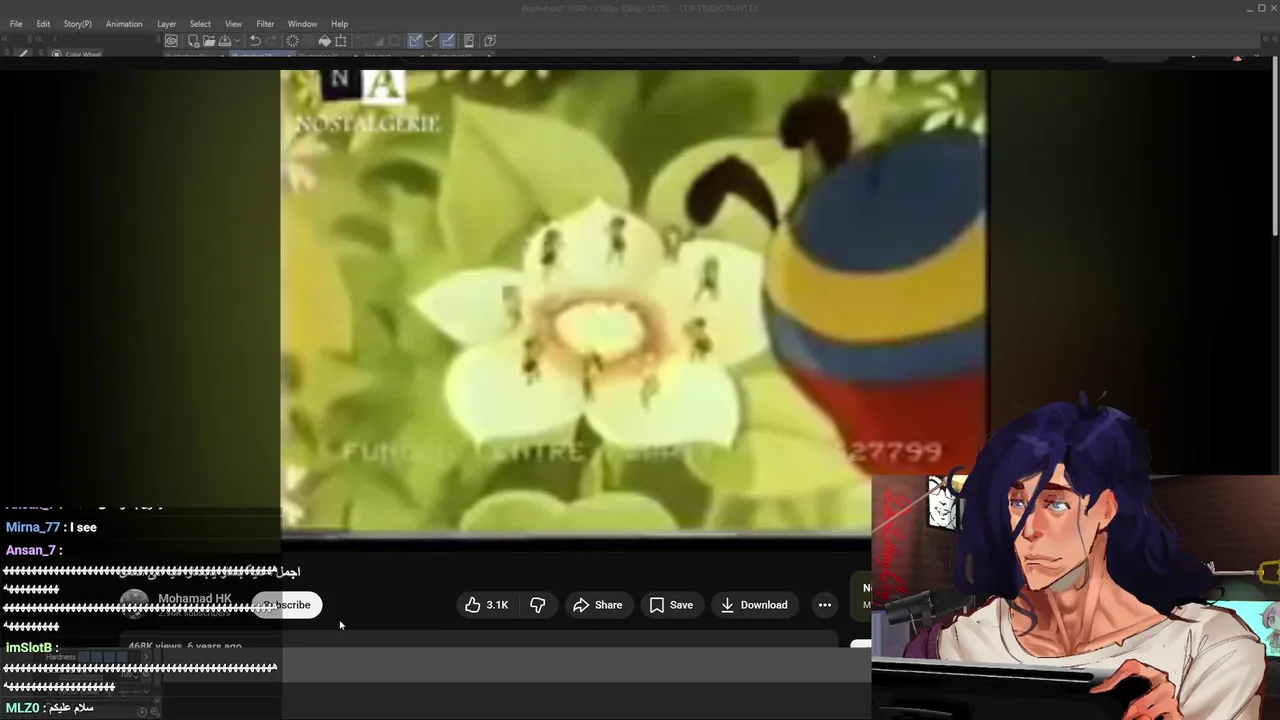Click the YouTube Share button
Image resolution: width=1280 pixels, height=720 pixels.
point(598,605)
